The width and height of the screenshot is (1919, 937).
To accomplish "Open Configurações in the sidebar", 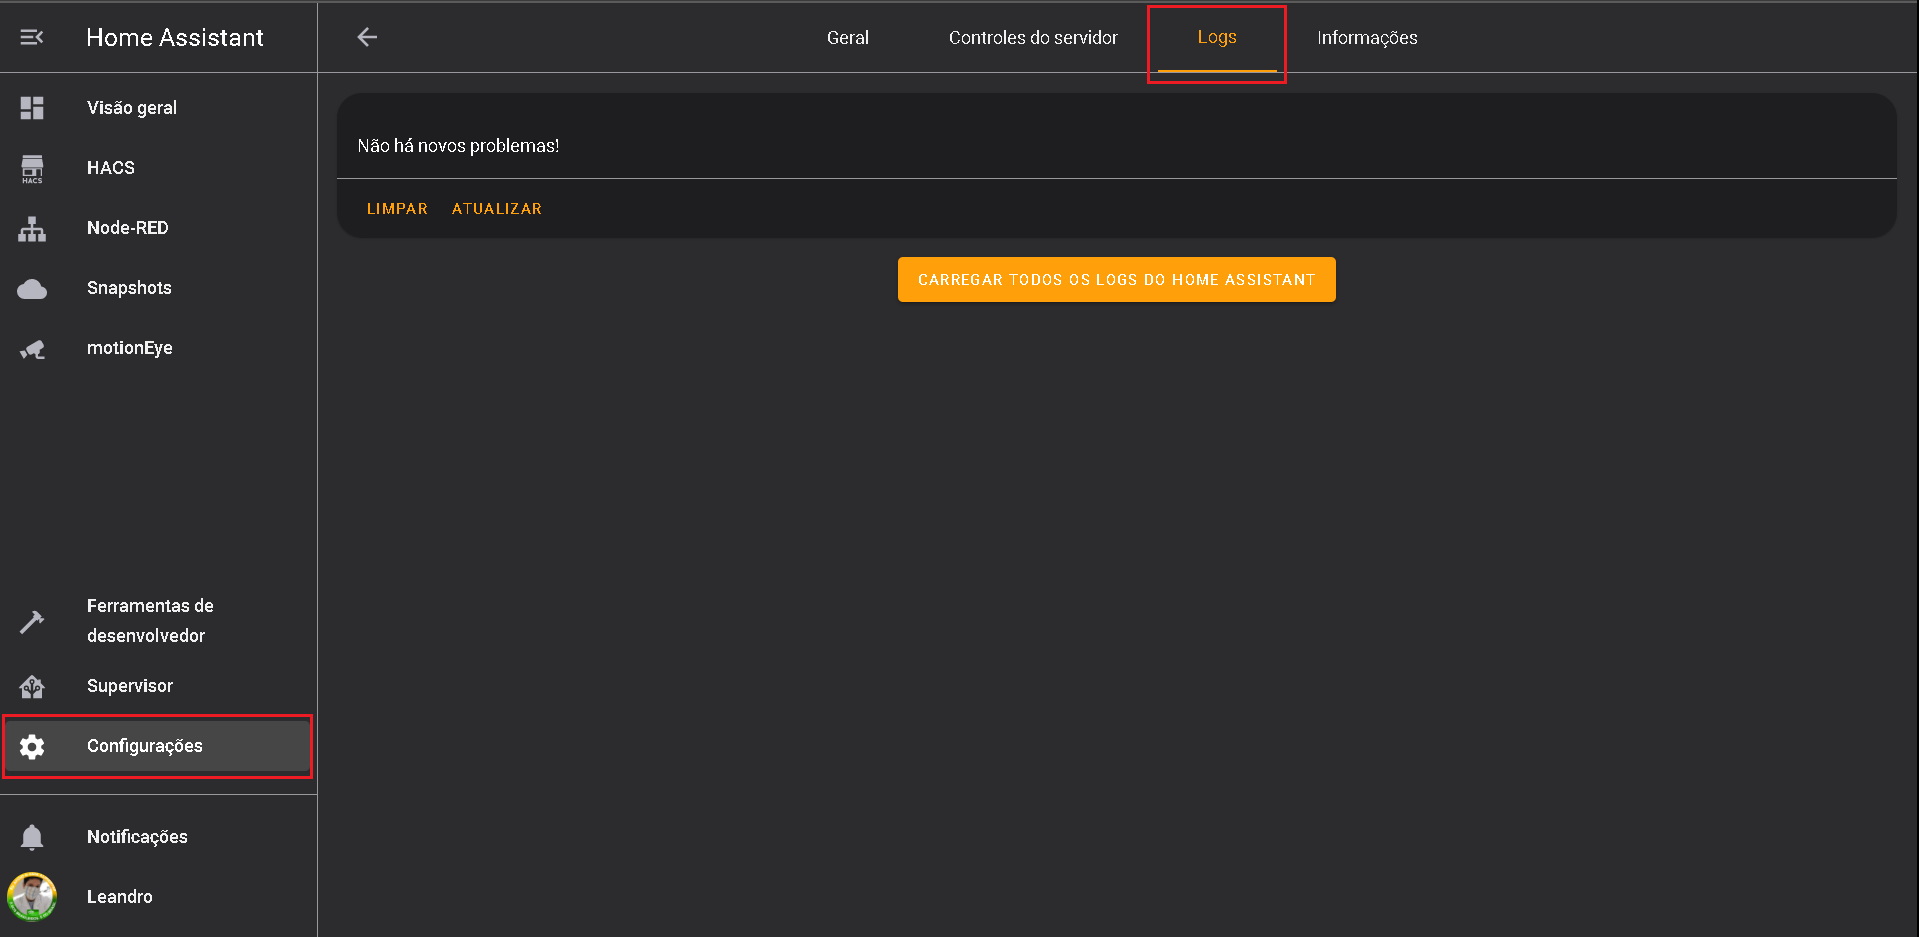I will pos(159,746).
